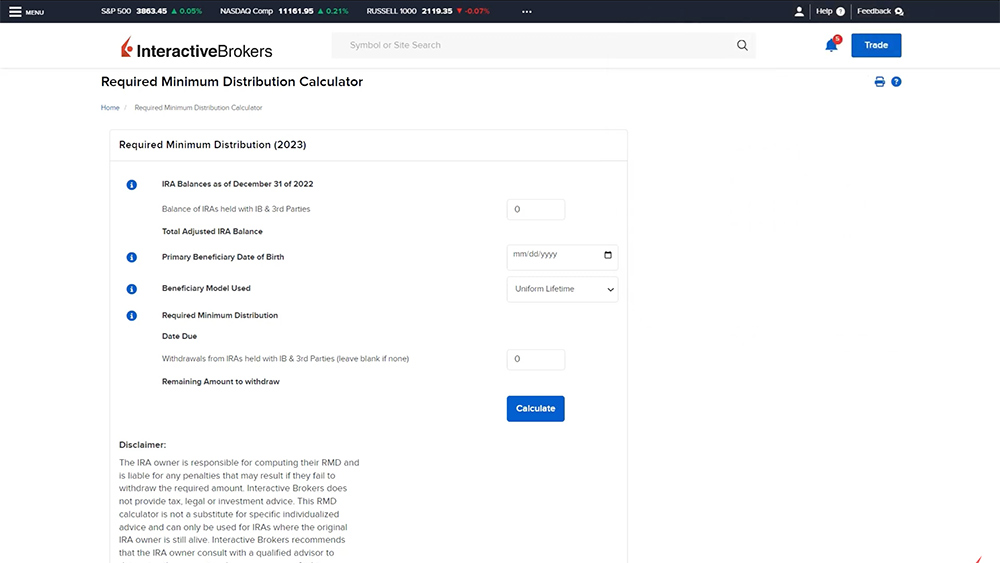The width and height of the screenshot is (1000, 563).
Task: Expand the Uniform Lifetime beneficiary model dropdown
Action: pos(562,289)
